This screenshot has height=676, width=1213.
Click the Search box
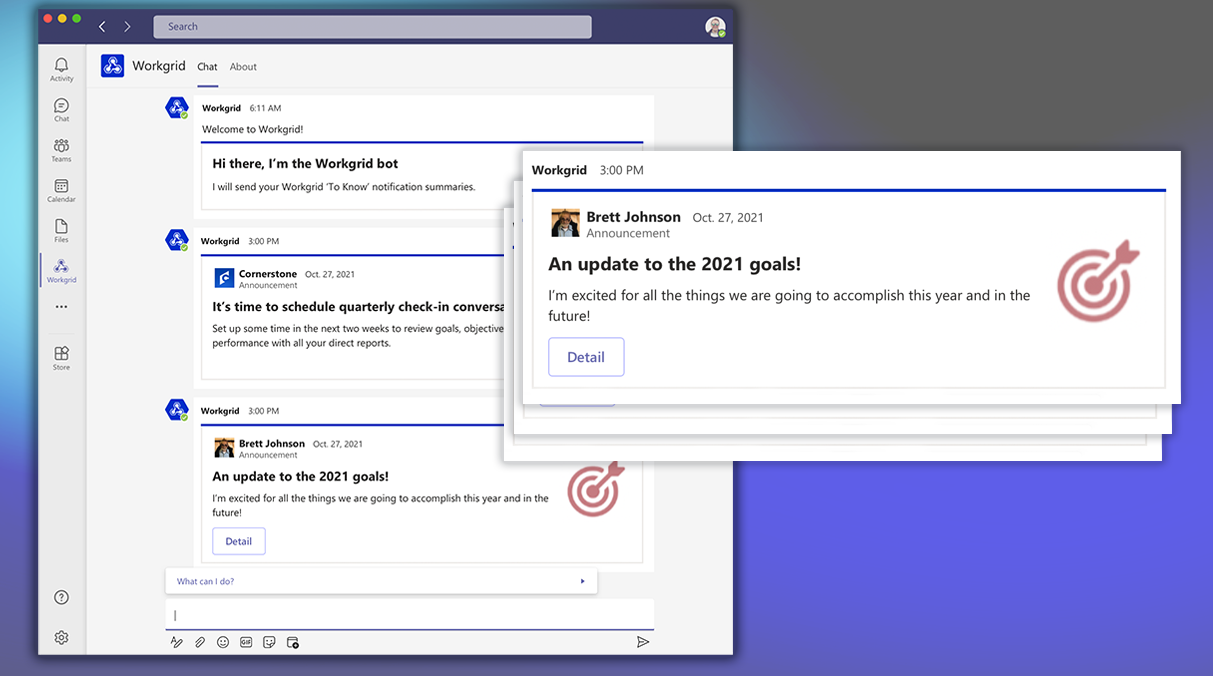(372, 27)
